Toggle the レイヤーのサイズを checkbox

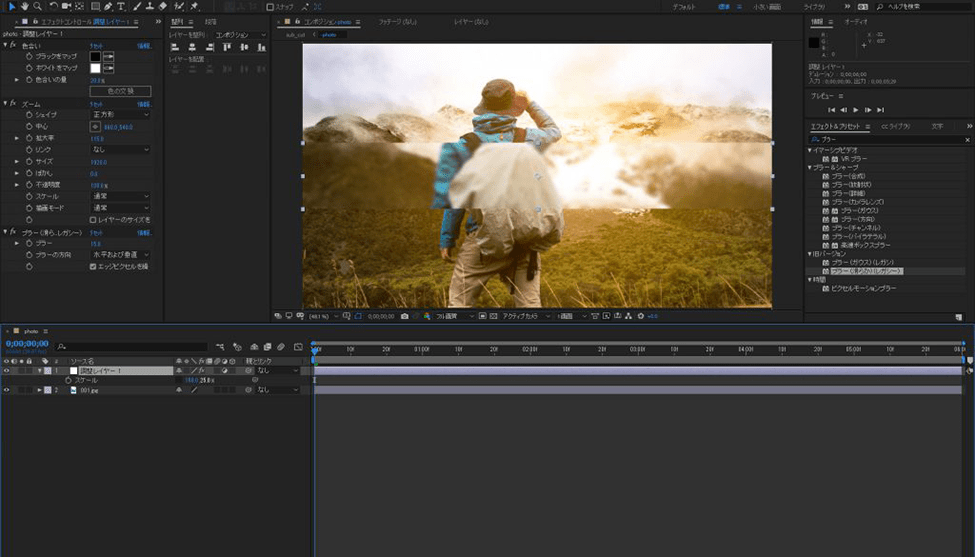[x=93, y=220]
